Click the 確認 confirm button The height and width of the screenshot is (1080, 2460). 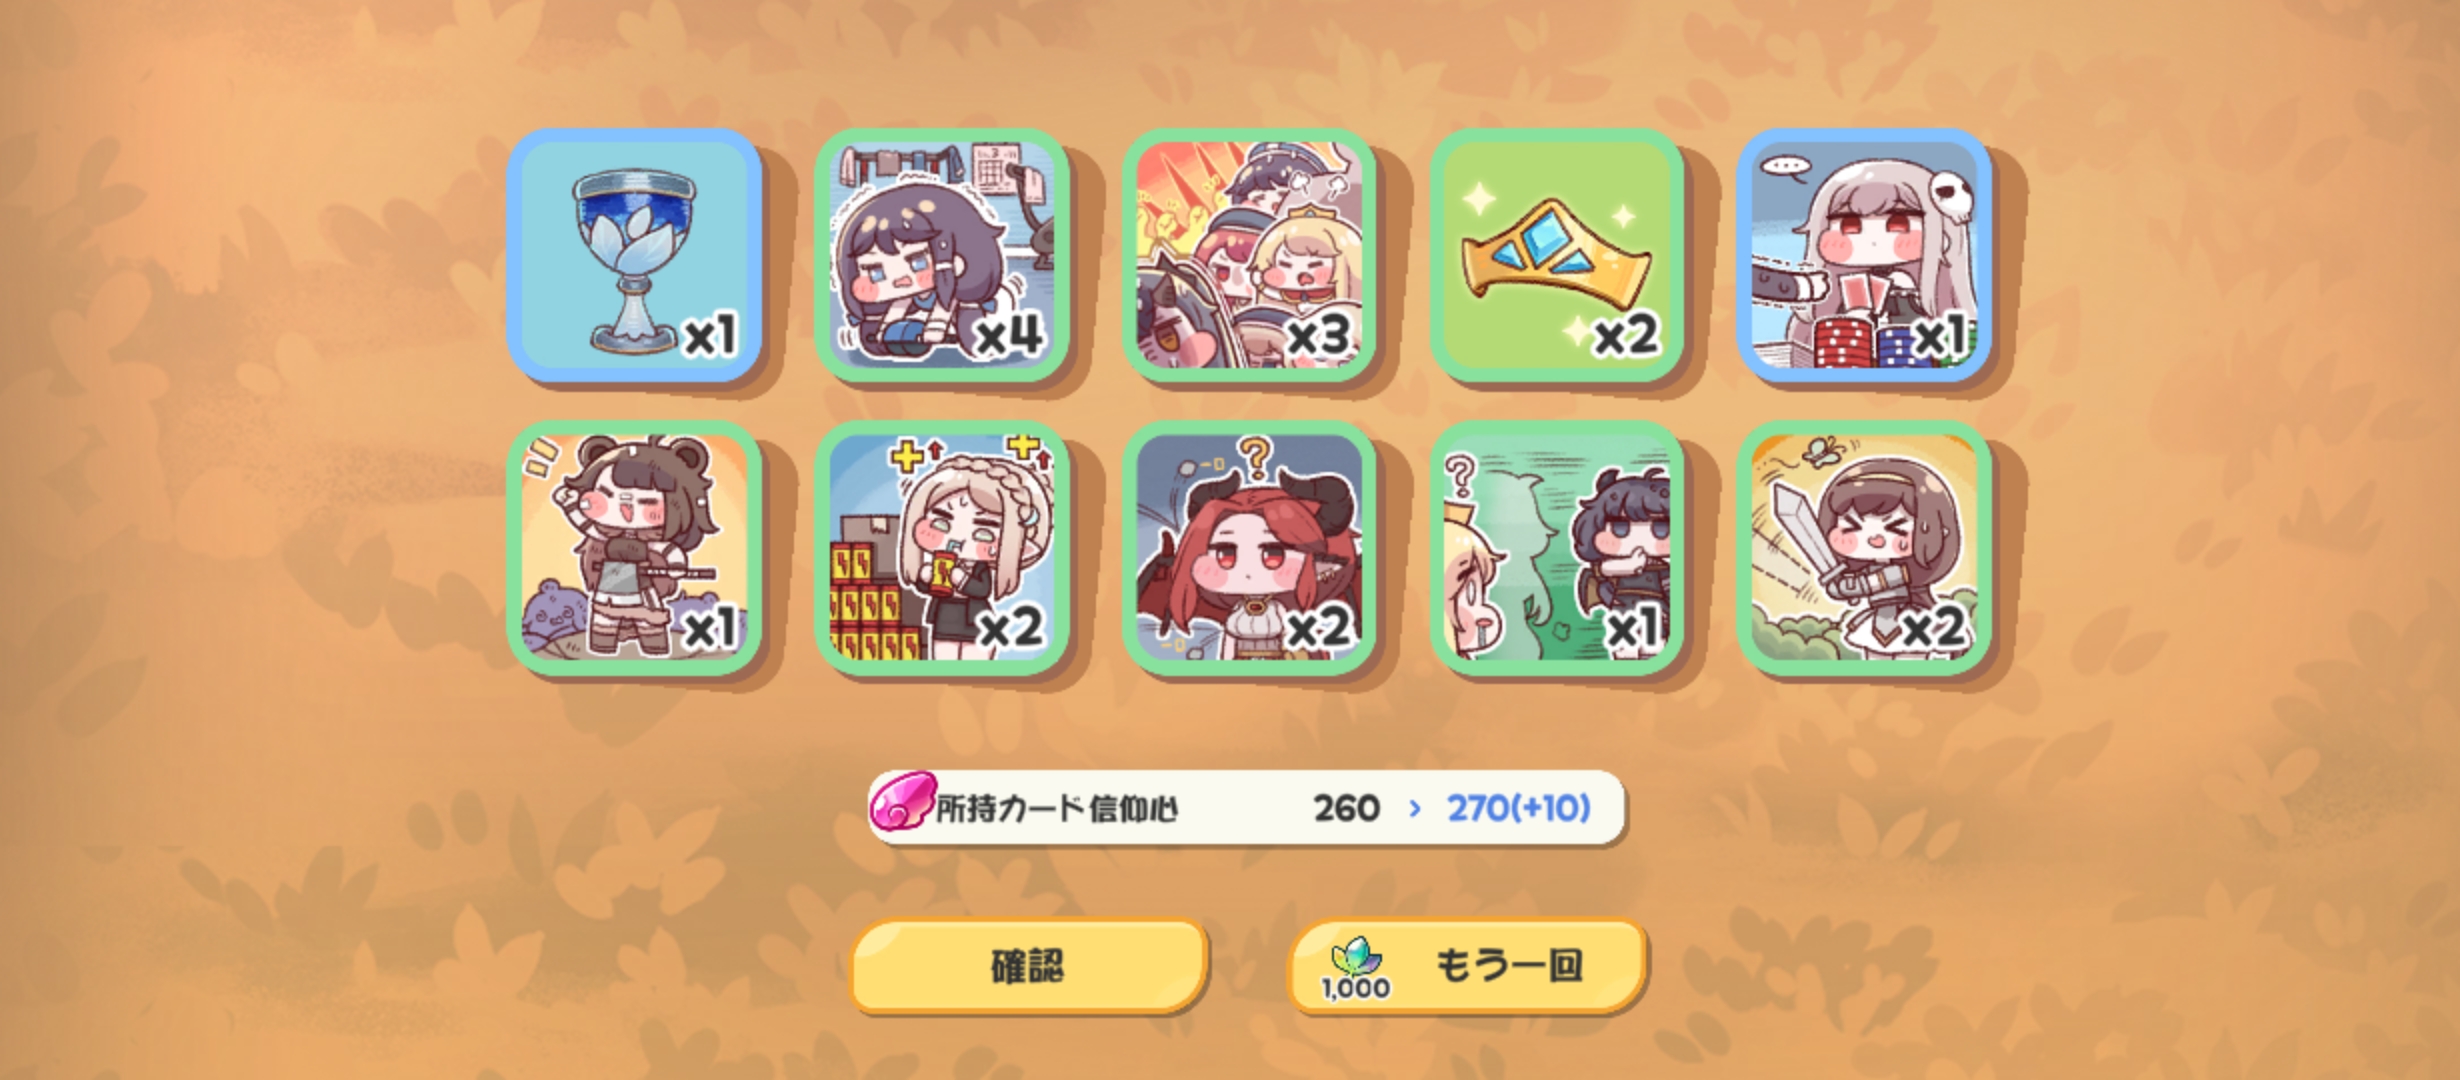(x=1028, y=966)
